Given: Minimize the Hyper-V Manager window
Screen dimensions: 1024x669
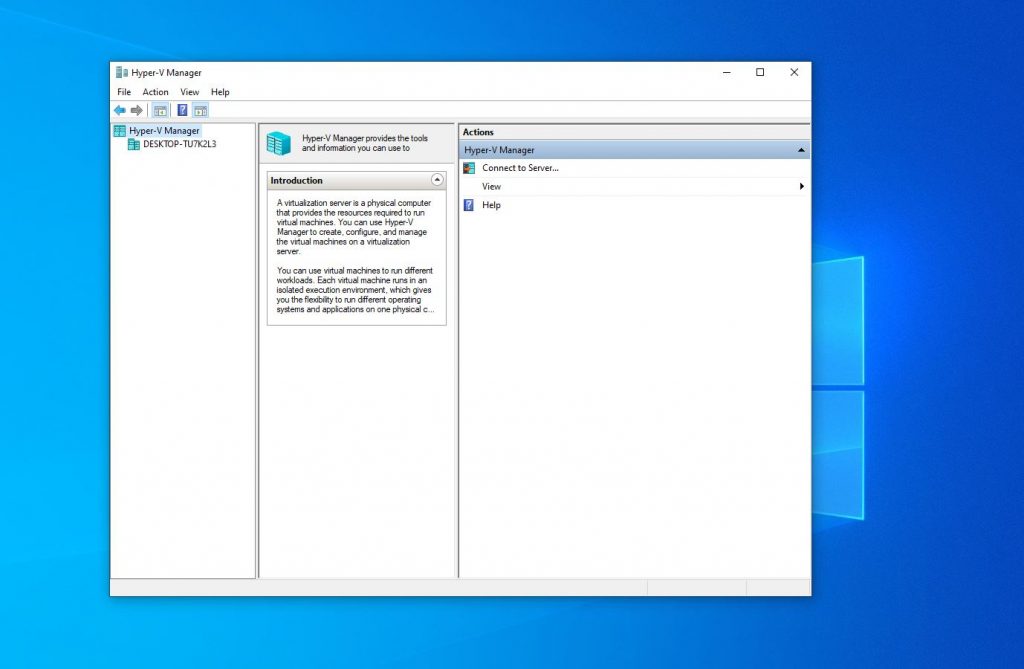Looking at the screenshot, I should (727, 73).
